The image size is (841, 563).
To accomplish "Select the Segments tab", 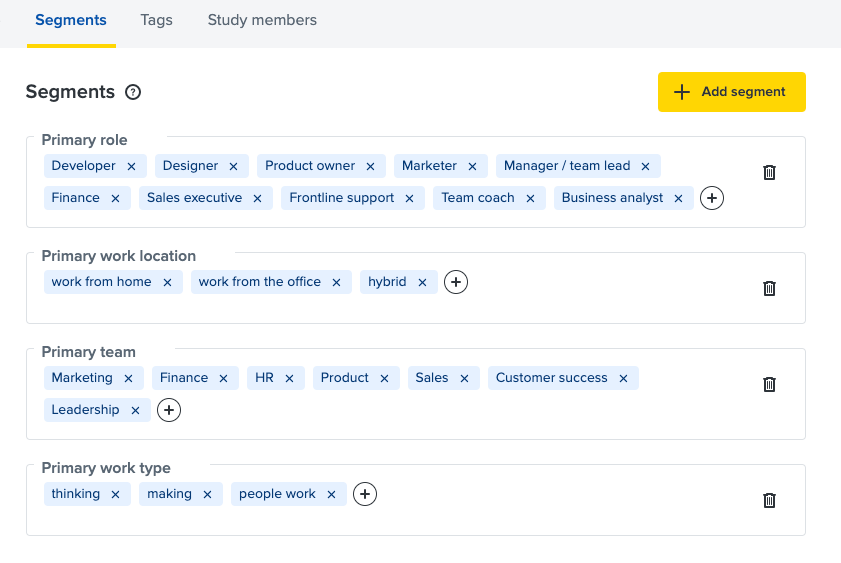I will [71, 20].
